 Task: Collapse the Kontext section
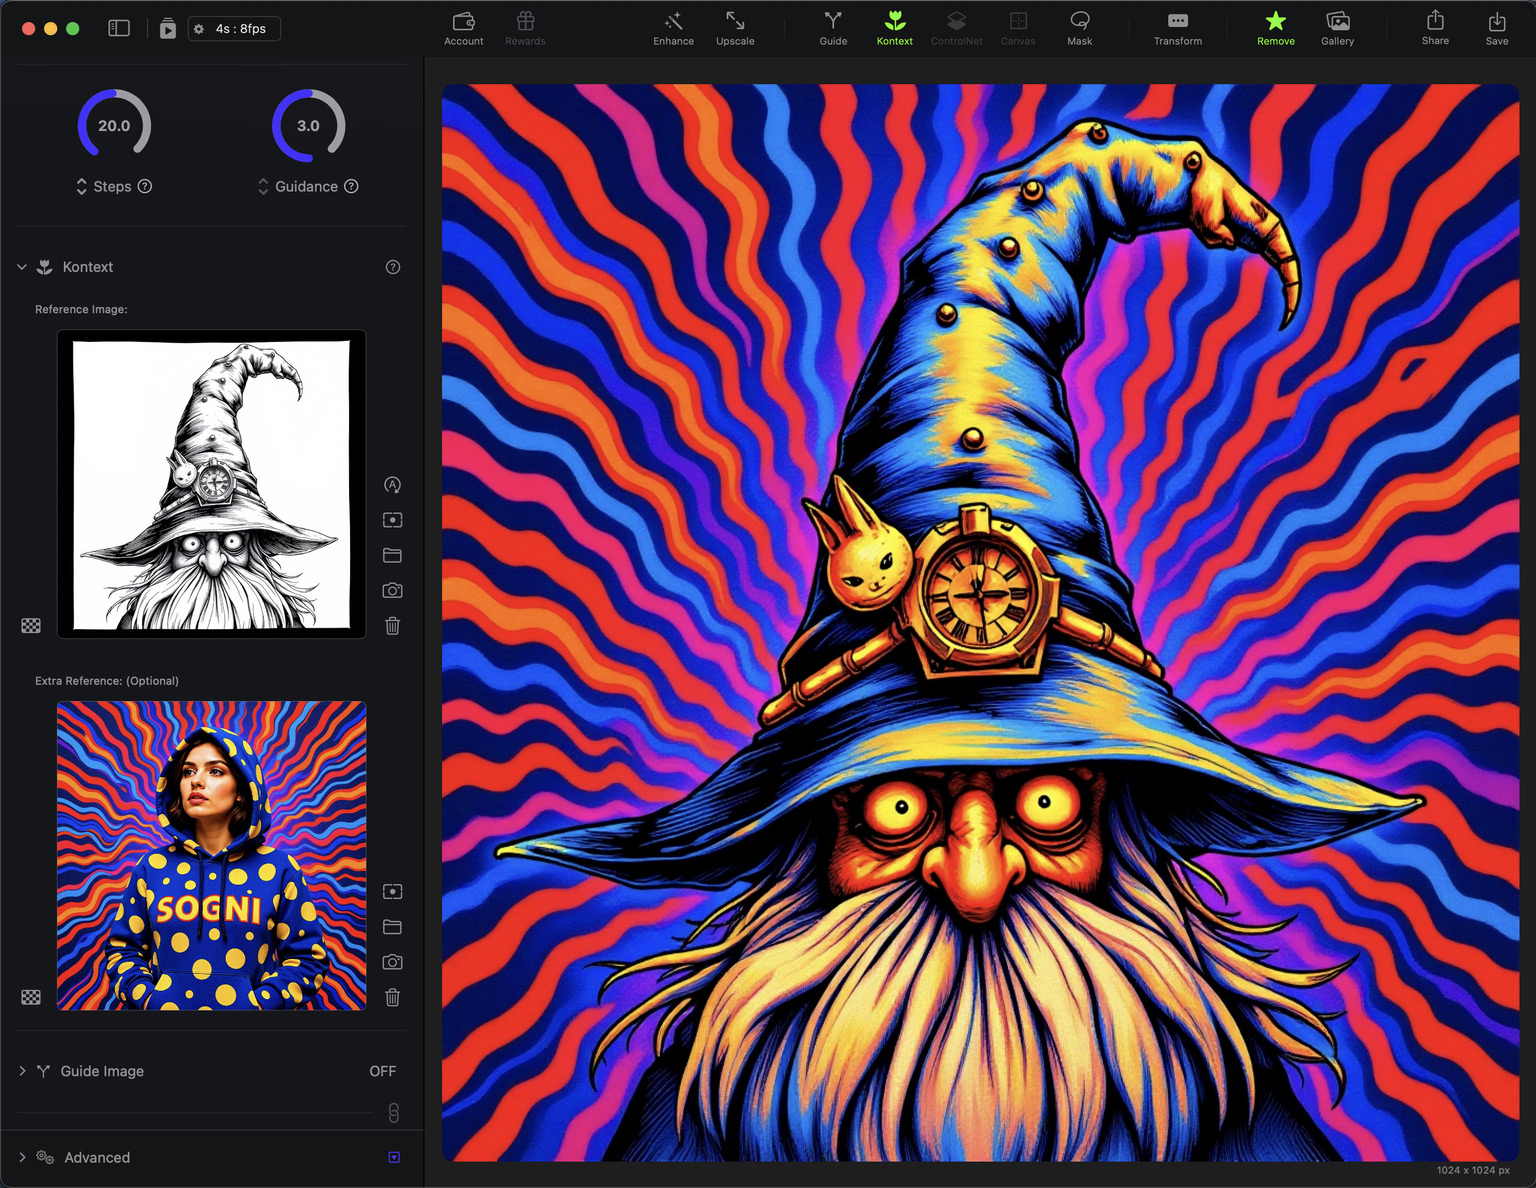tap(22, 267)
